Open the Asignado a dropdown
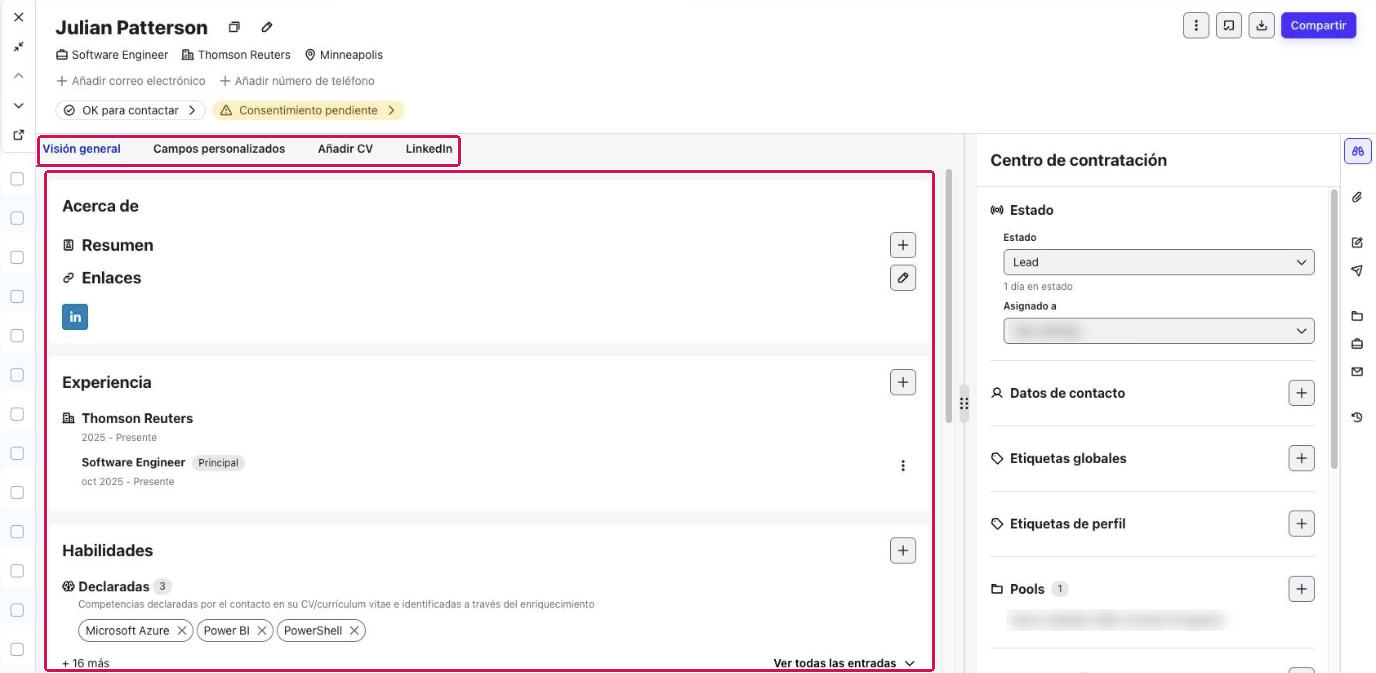Viewport: 1376px width, 673px height. click(1158, 331)
